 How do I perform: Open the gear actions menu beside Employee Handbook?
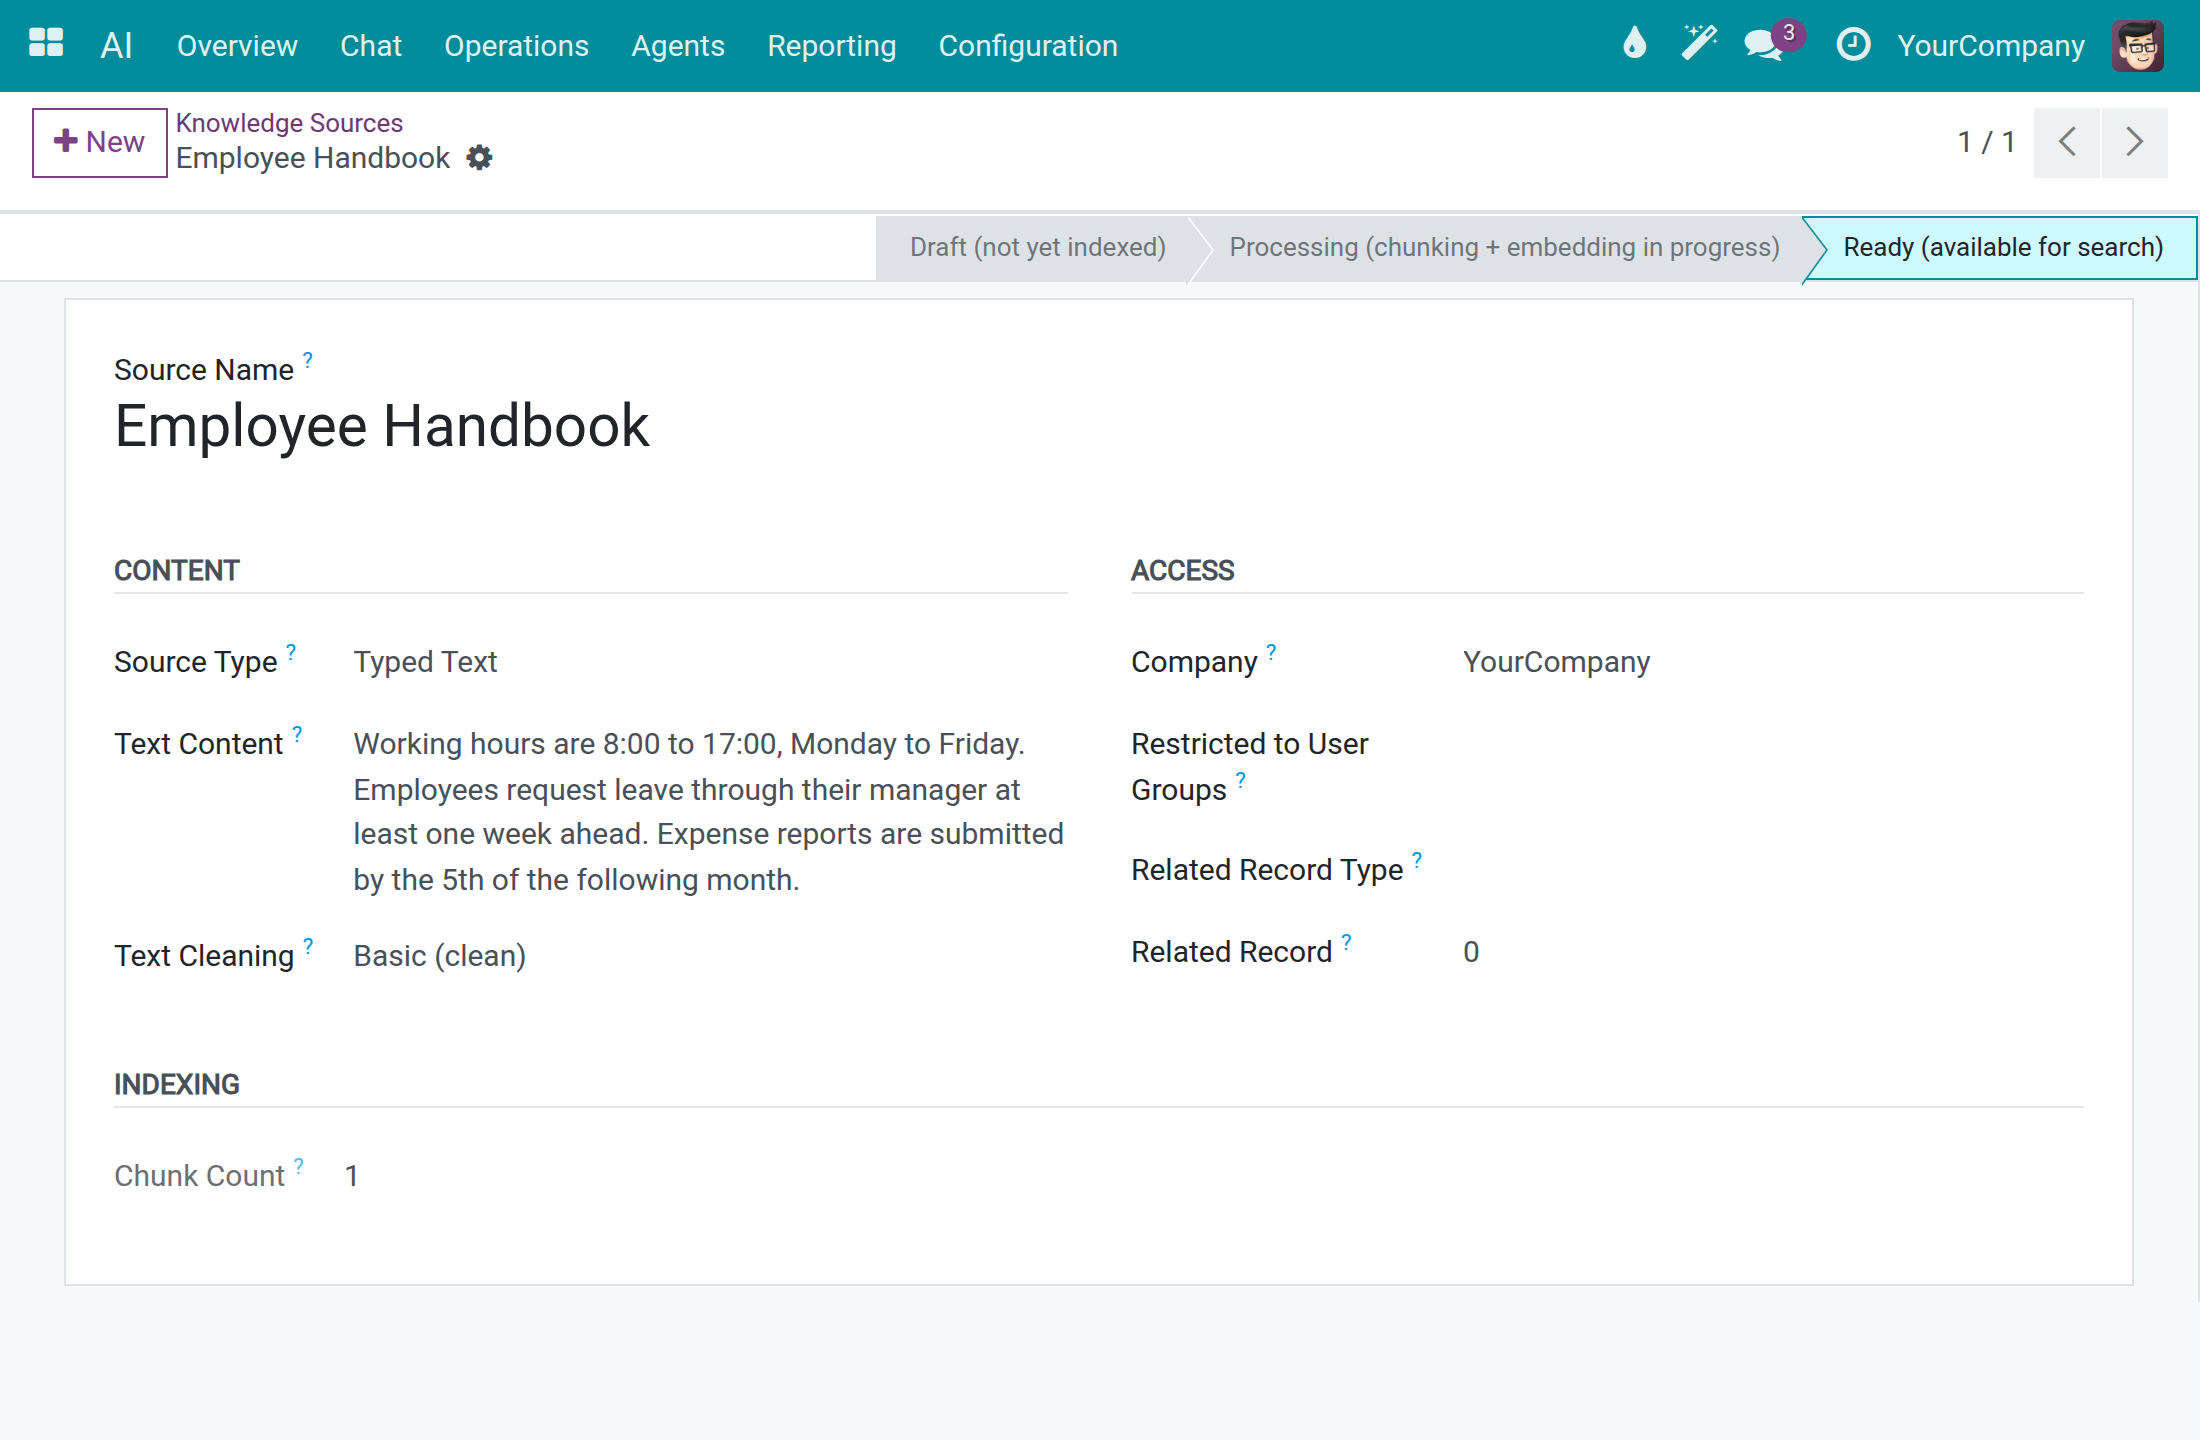[480, 158]
